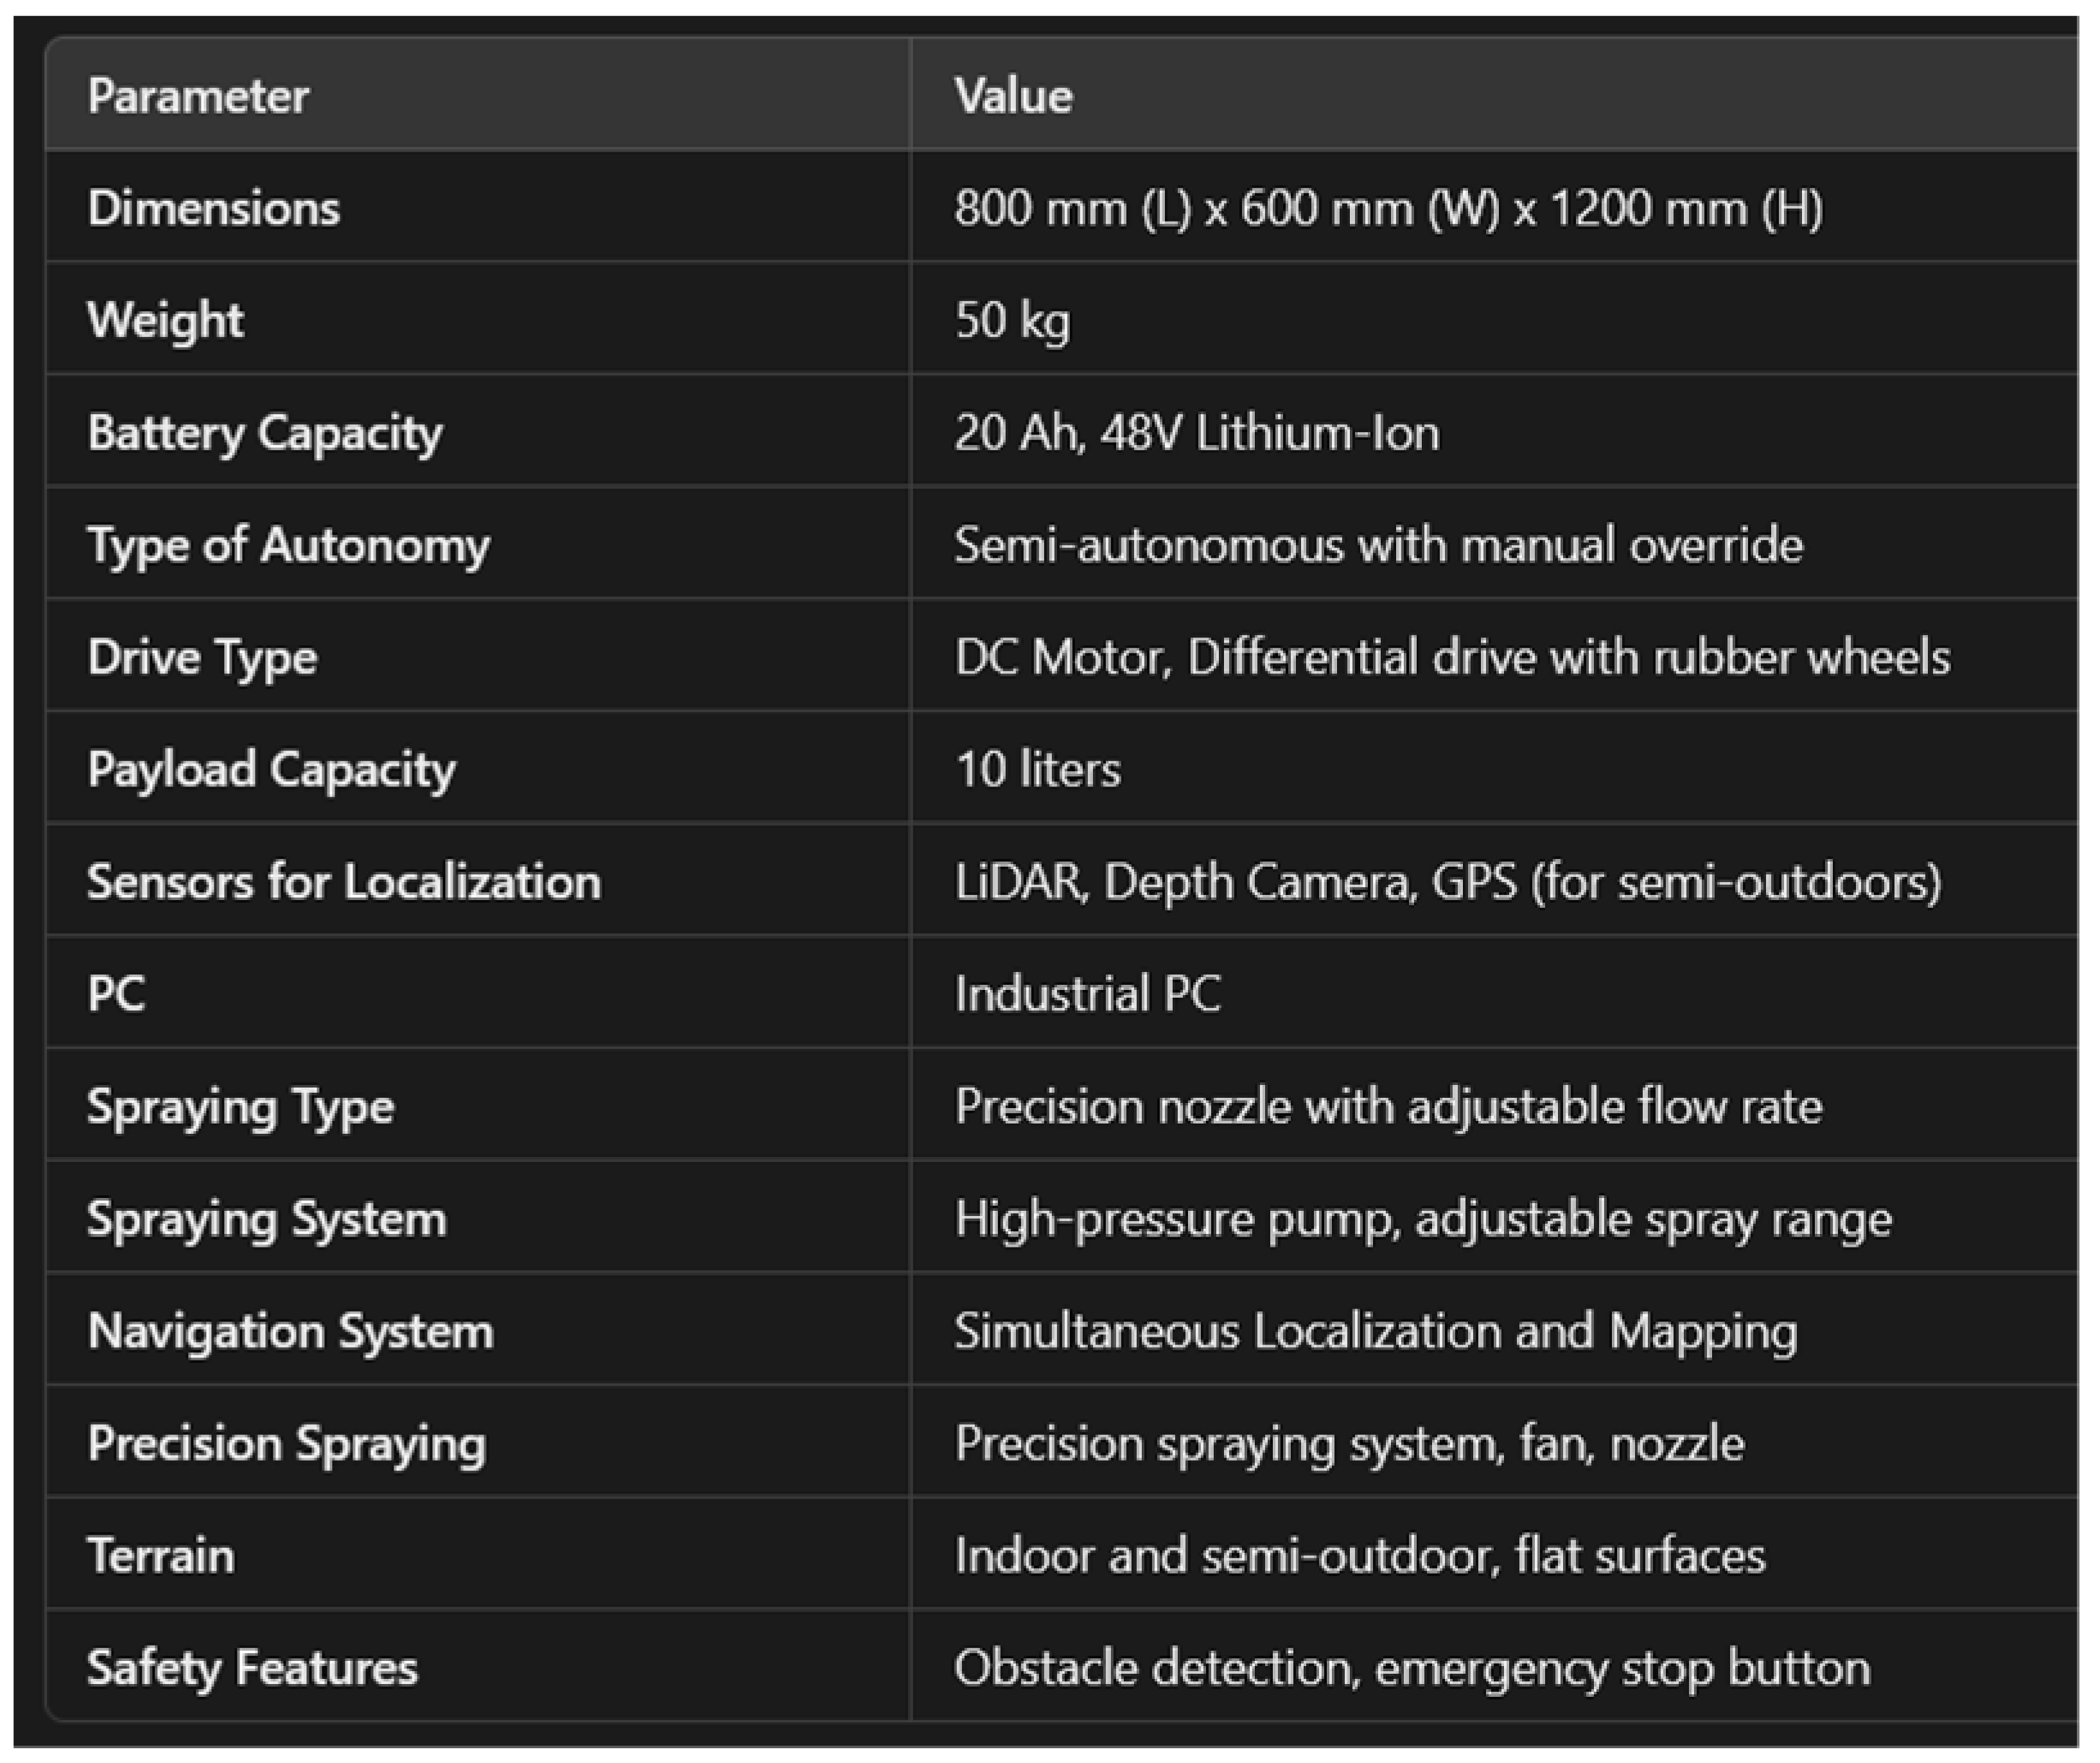Click the High-pressure pump value text
2100x1763 pixels.
tap(1422, 1219)
